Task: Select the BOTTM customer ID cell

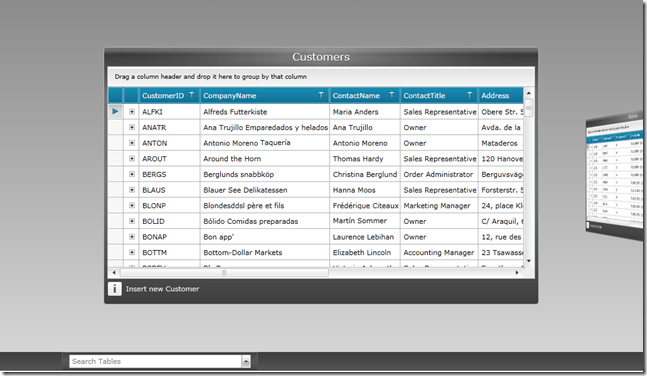Action: tap(170, 253)
